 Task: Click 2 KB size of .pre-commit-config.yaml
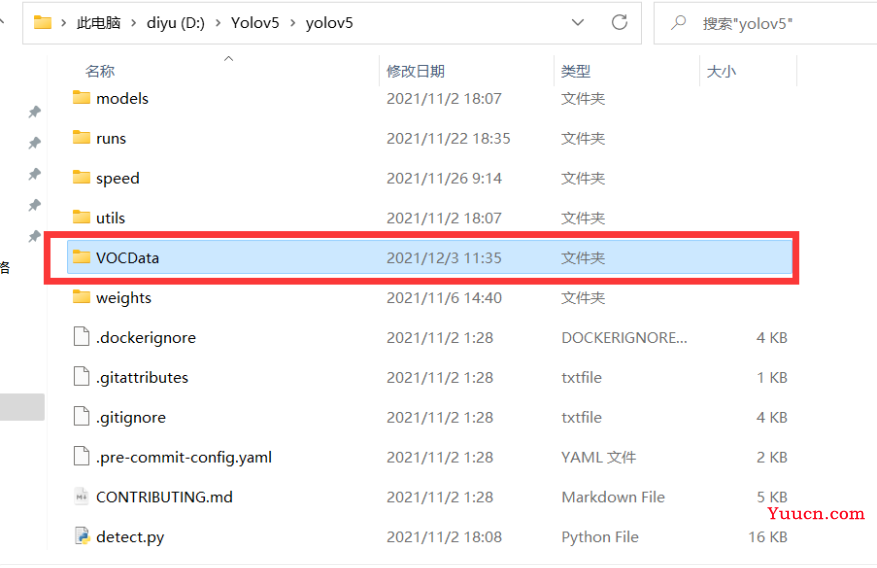click(772, 457)
